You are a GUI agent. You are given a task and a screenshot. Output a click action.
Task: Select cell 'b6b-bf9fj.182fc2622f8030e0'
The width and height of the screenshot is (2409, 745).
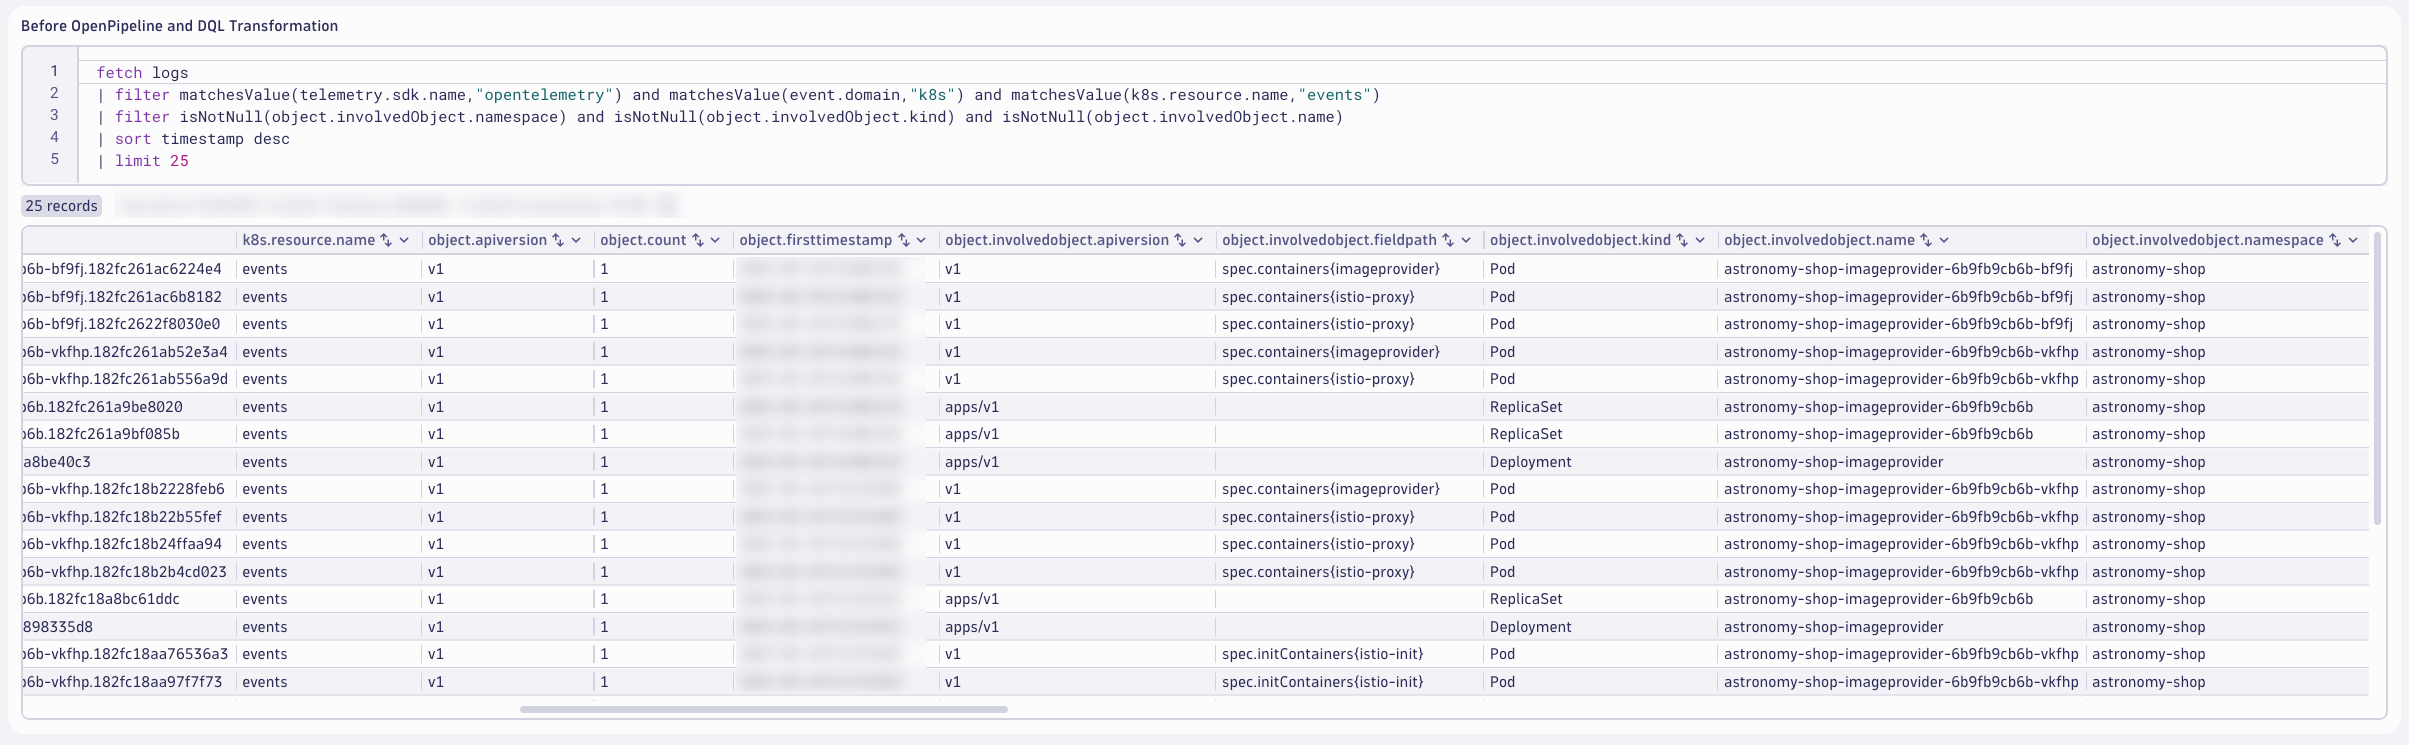[x=121, y=324]
